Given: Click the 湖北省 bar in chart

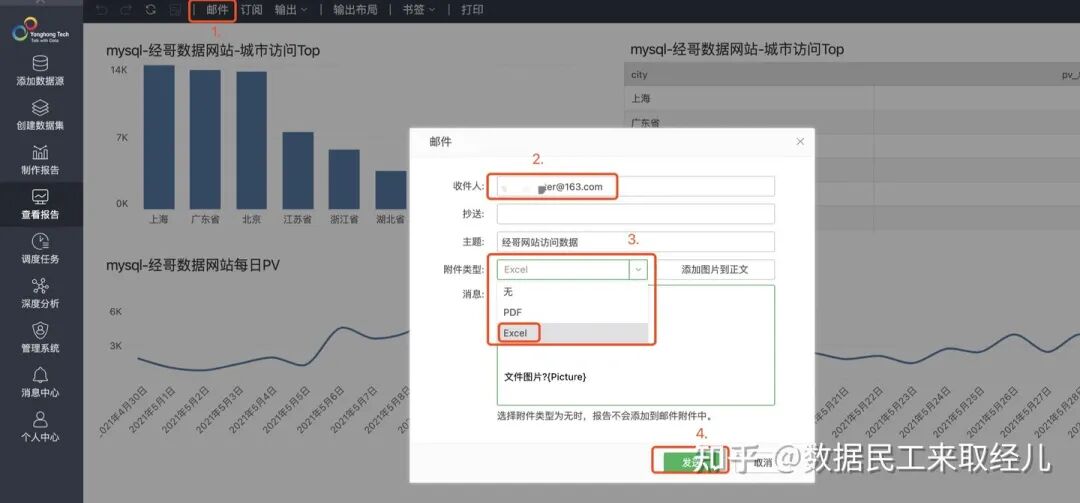Looking at the screenshot, I should [x=391, y=190].
